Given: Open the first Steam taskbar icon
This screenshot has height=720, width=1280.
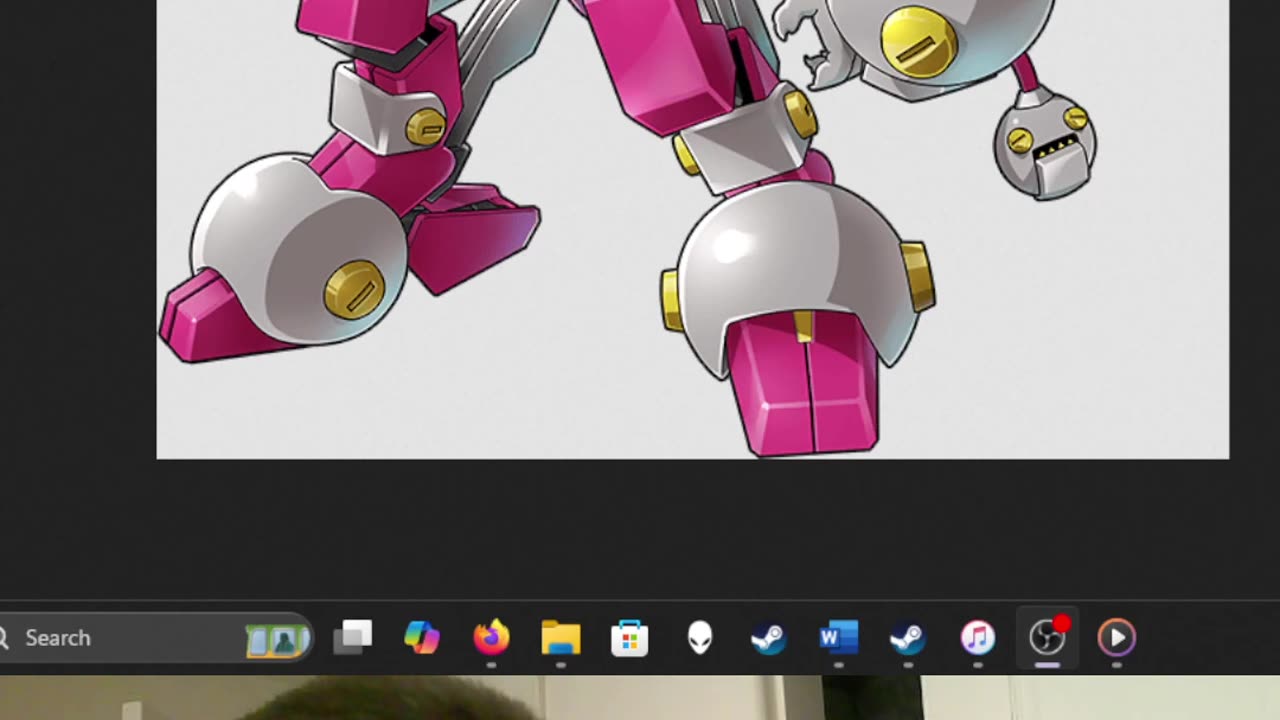Looking at the screenshot, I should pos(768,637).
